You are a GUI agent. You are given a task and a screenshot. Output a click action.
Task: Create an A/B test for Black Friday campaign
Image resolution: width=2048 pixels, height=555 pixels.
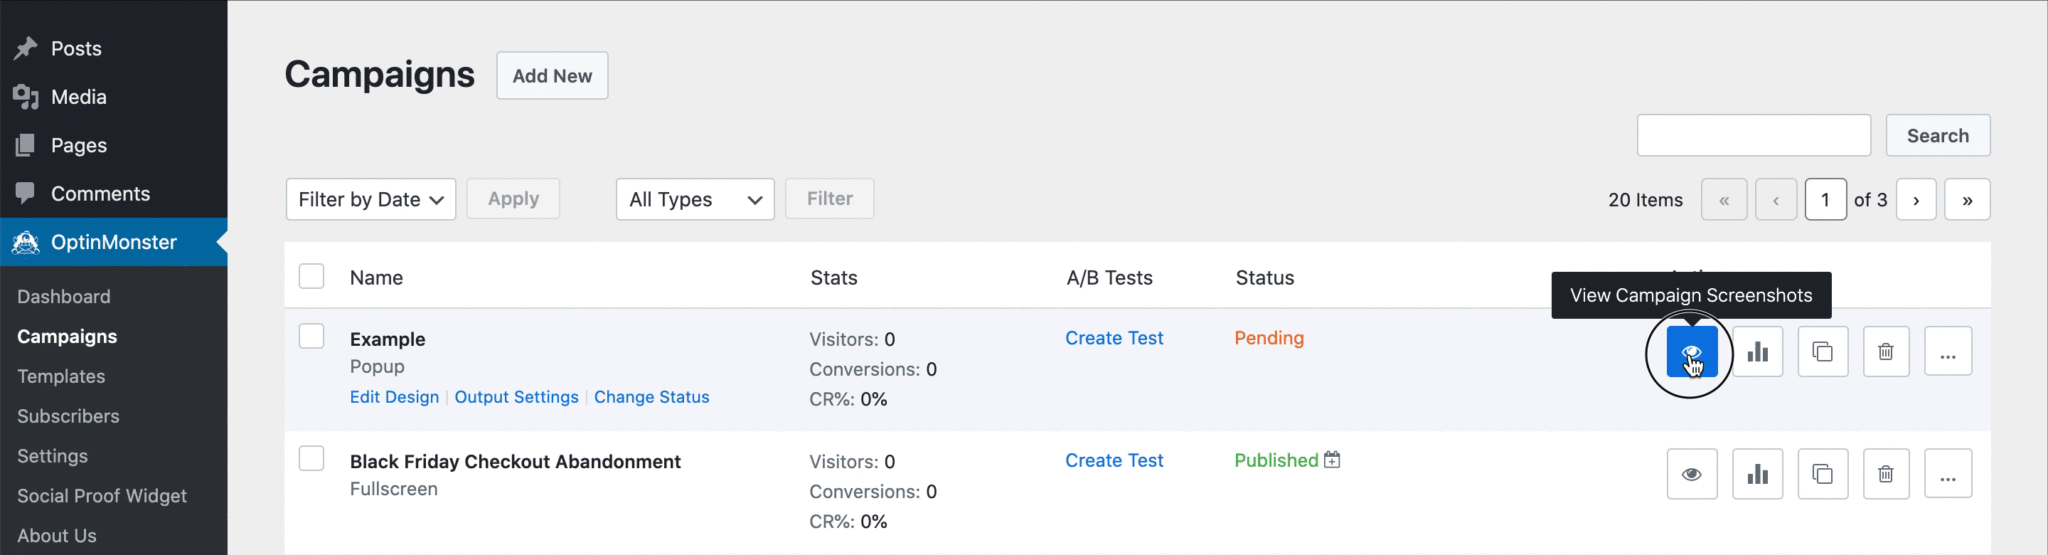tap(1114, 460)
